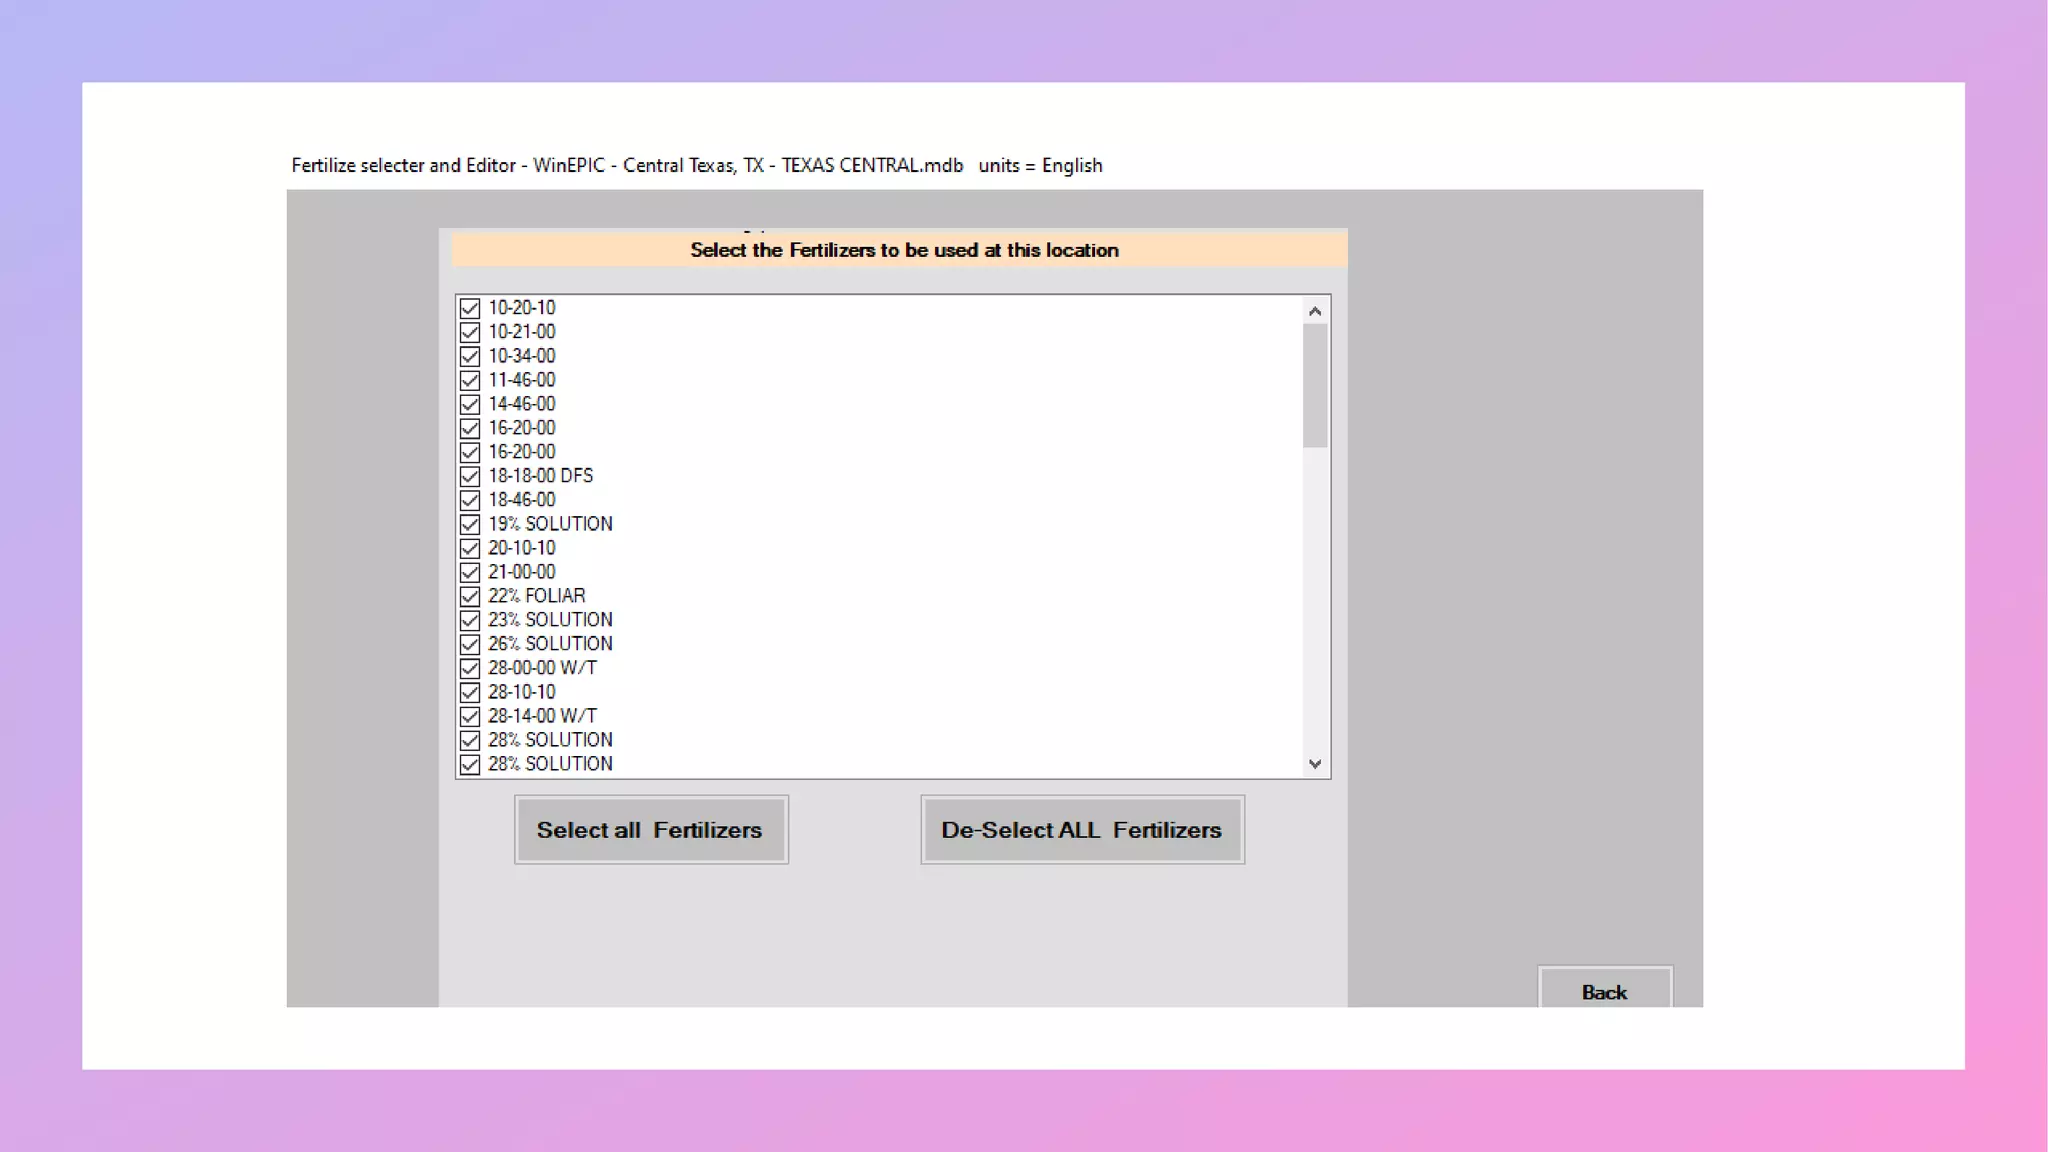This screenshot has height=1152, width=2048.
Task: Toggle the 21-00-00 checkbox
Action: [x=470, y=572]
